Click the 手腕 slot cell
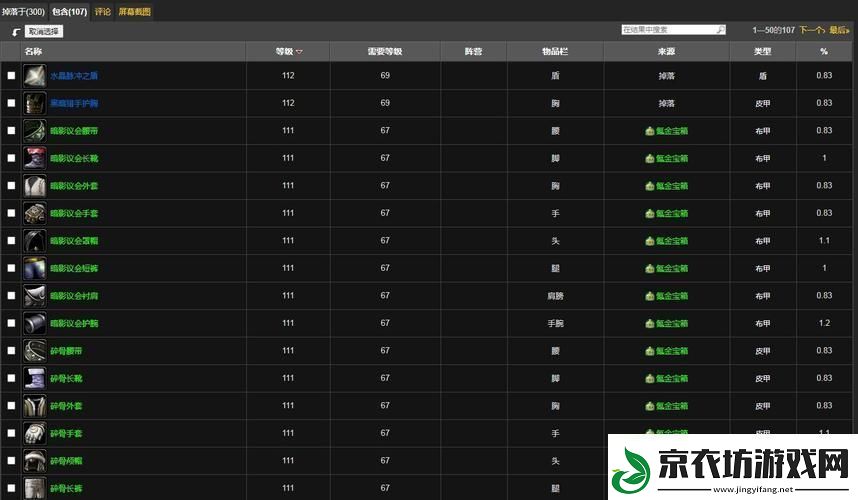This screenshot has width=858, height=500. coord(555,323)
